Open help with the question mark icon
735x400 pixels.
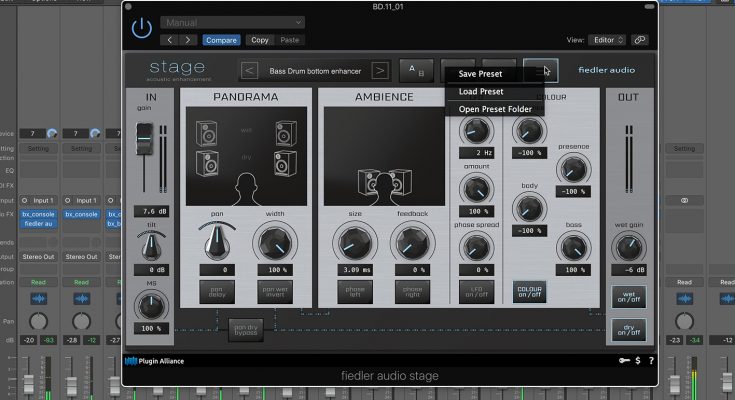(x=651, y=360)
